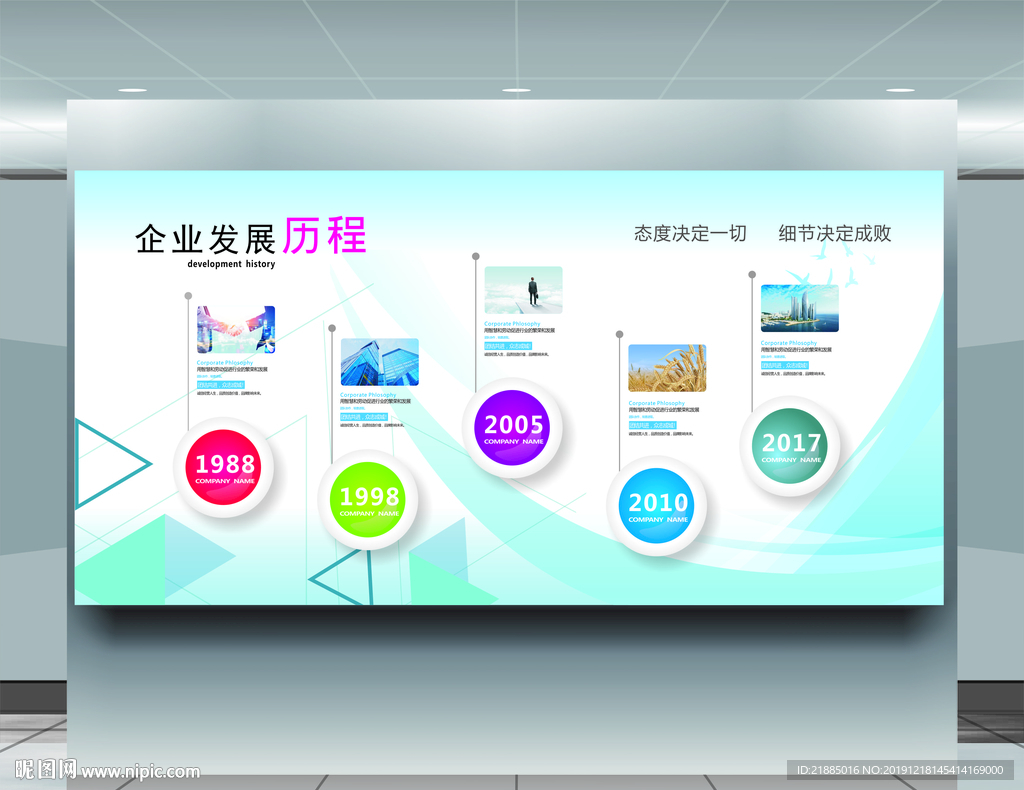
Task: Select the businessman photo above 2005
Action: [x=523, y=291]
